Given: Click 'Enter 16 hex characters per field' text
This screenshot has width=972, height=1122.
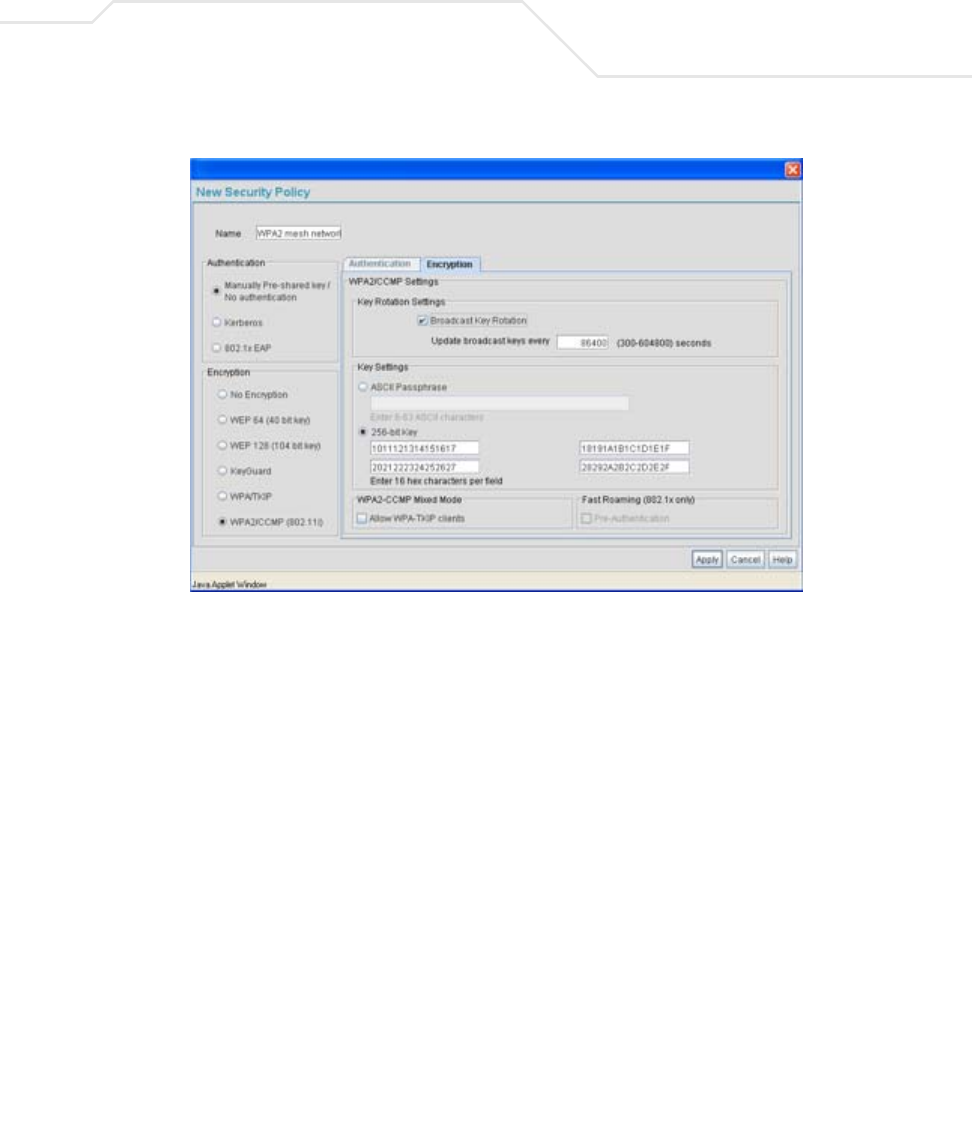Looking at the screenshot, I should click(x=437, y=481).
